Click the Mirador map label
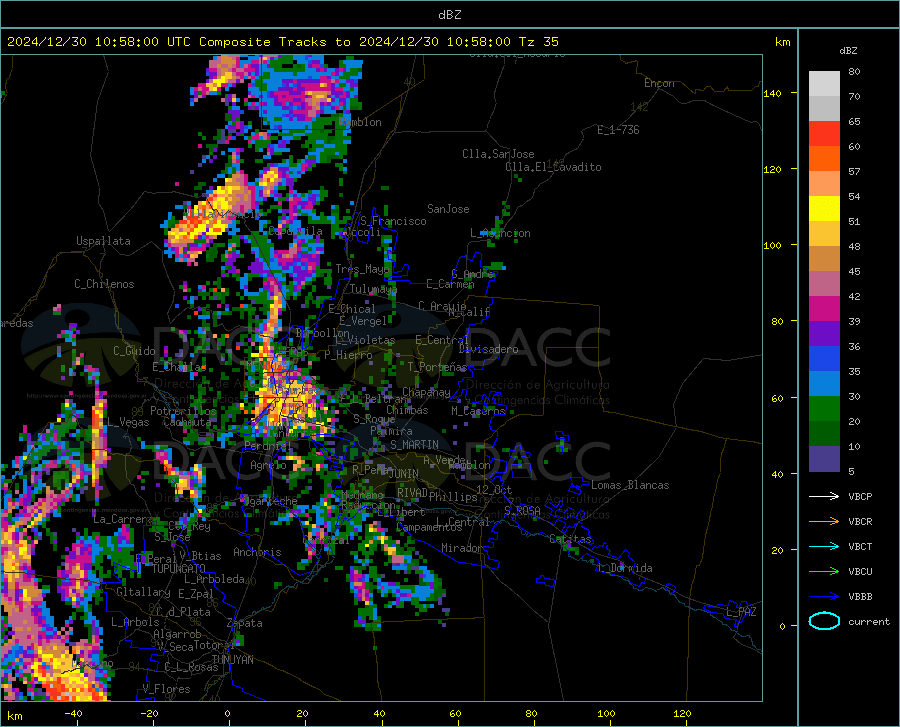900x727 pixels. (462, 548)
